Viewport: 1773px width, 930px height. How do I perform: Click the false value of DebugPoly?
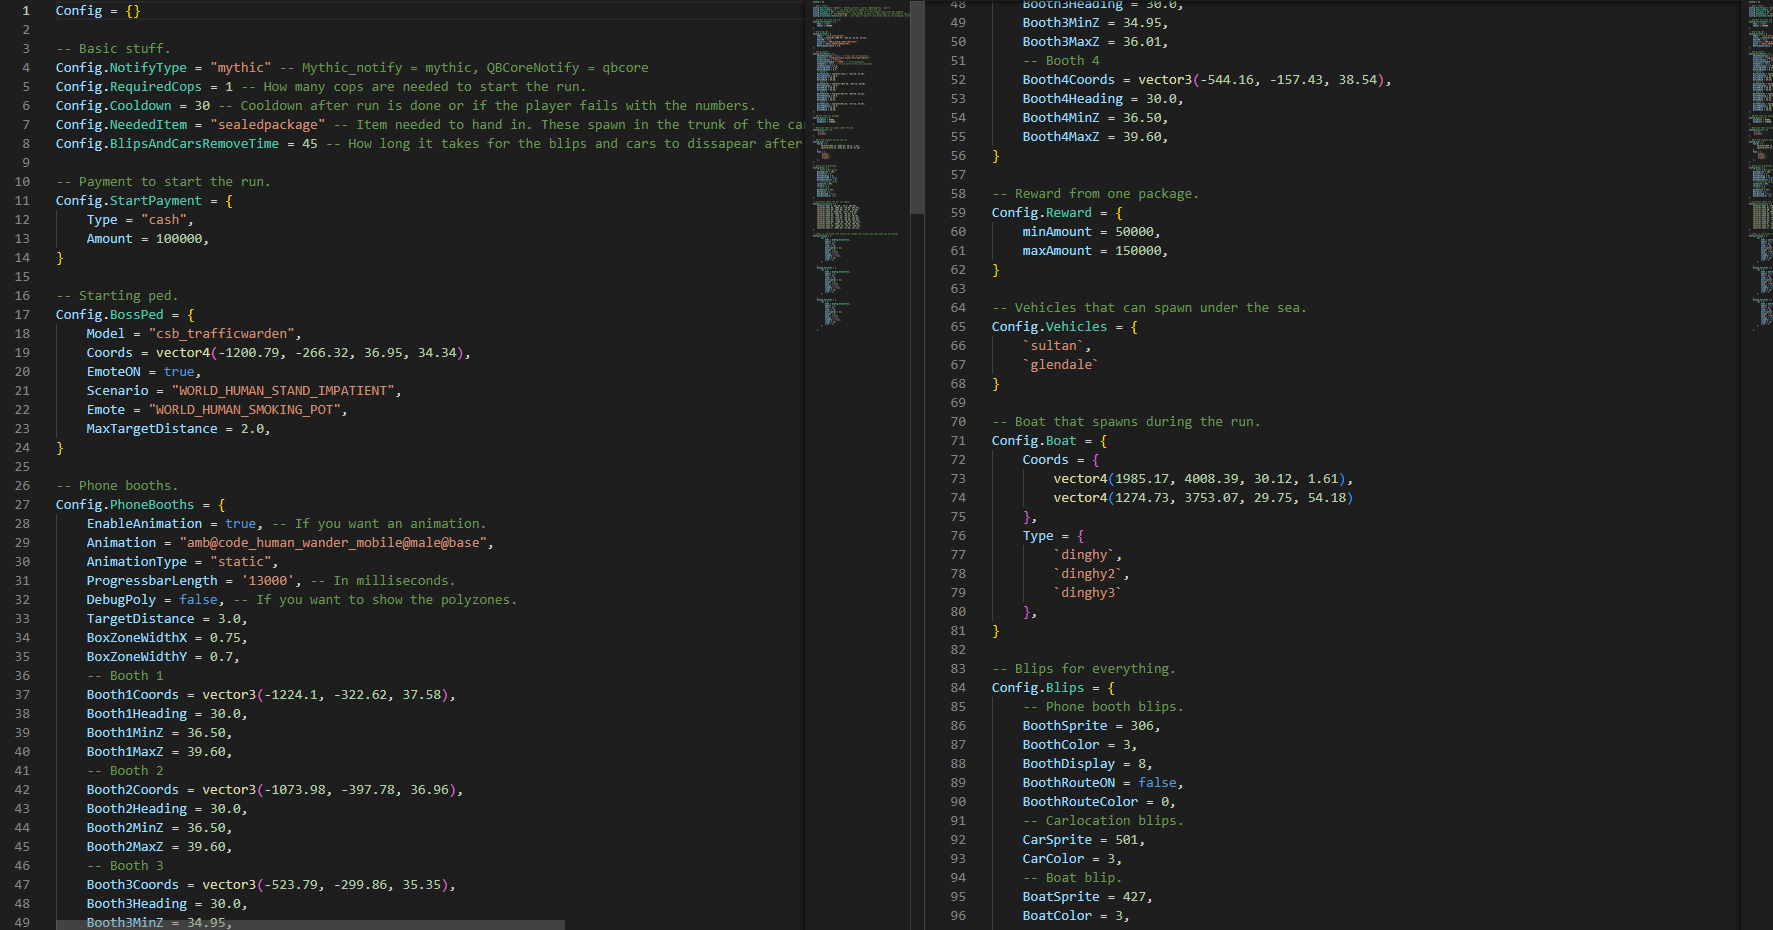(198, 600)
